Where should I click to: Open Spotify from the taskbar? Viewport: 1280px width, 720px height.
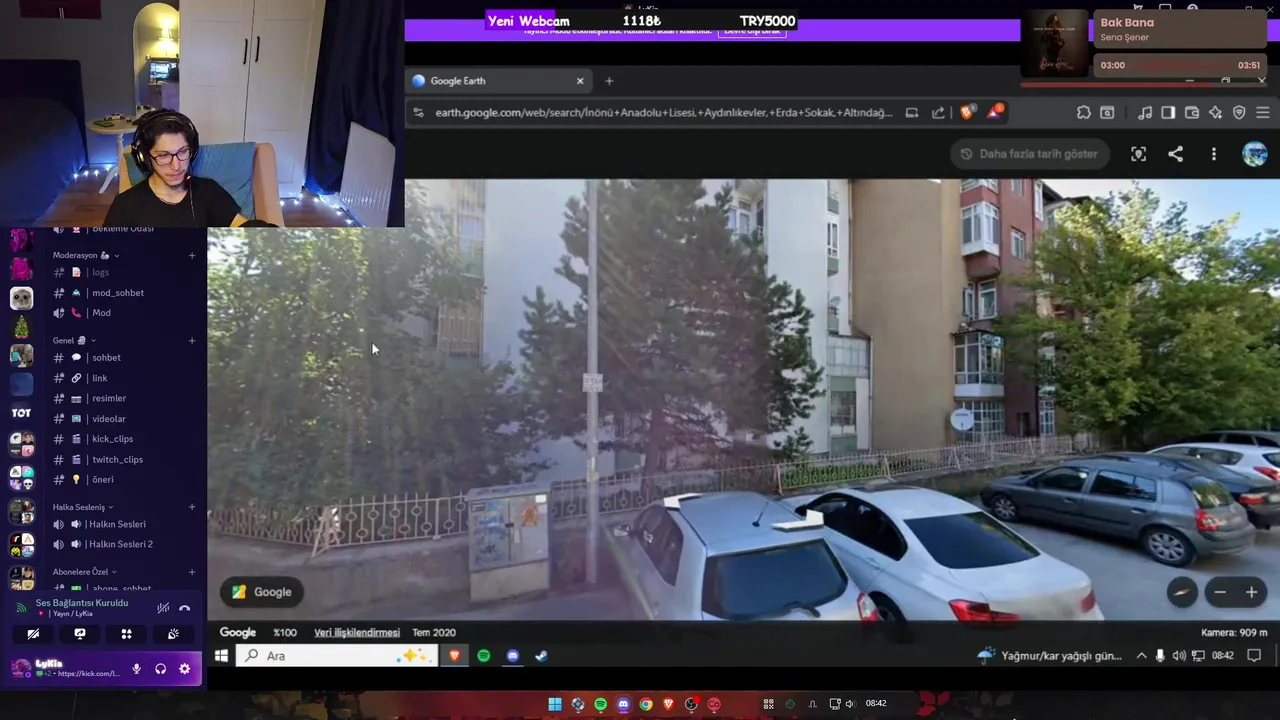[x=484, y=656]
